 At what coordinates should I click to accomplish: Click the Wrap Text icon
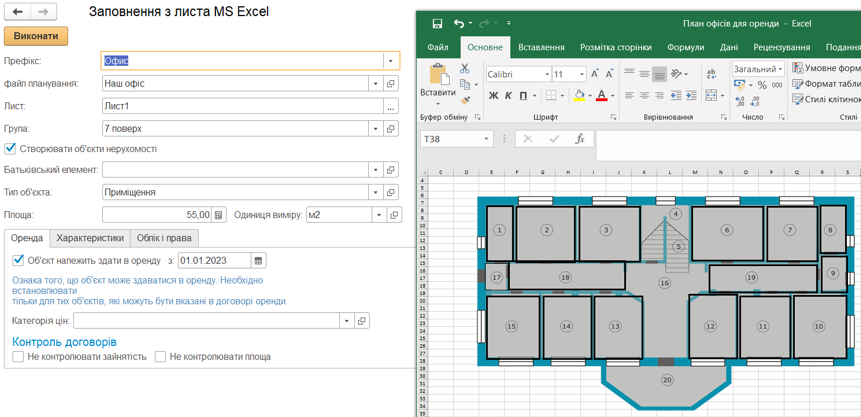coord(711,74)
